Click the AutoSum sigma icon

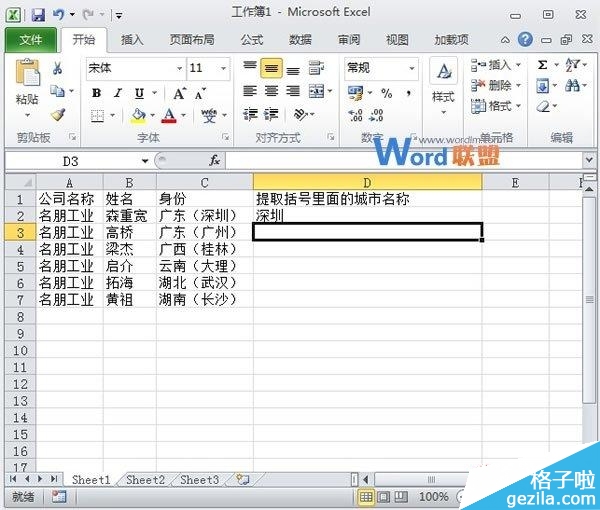click(543, 65)
